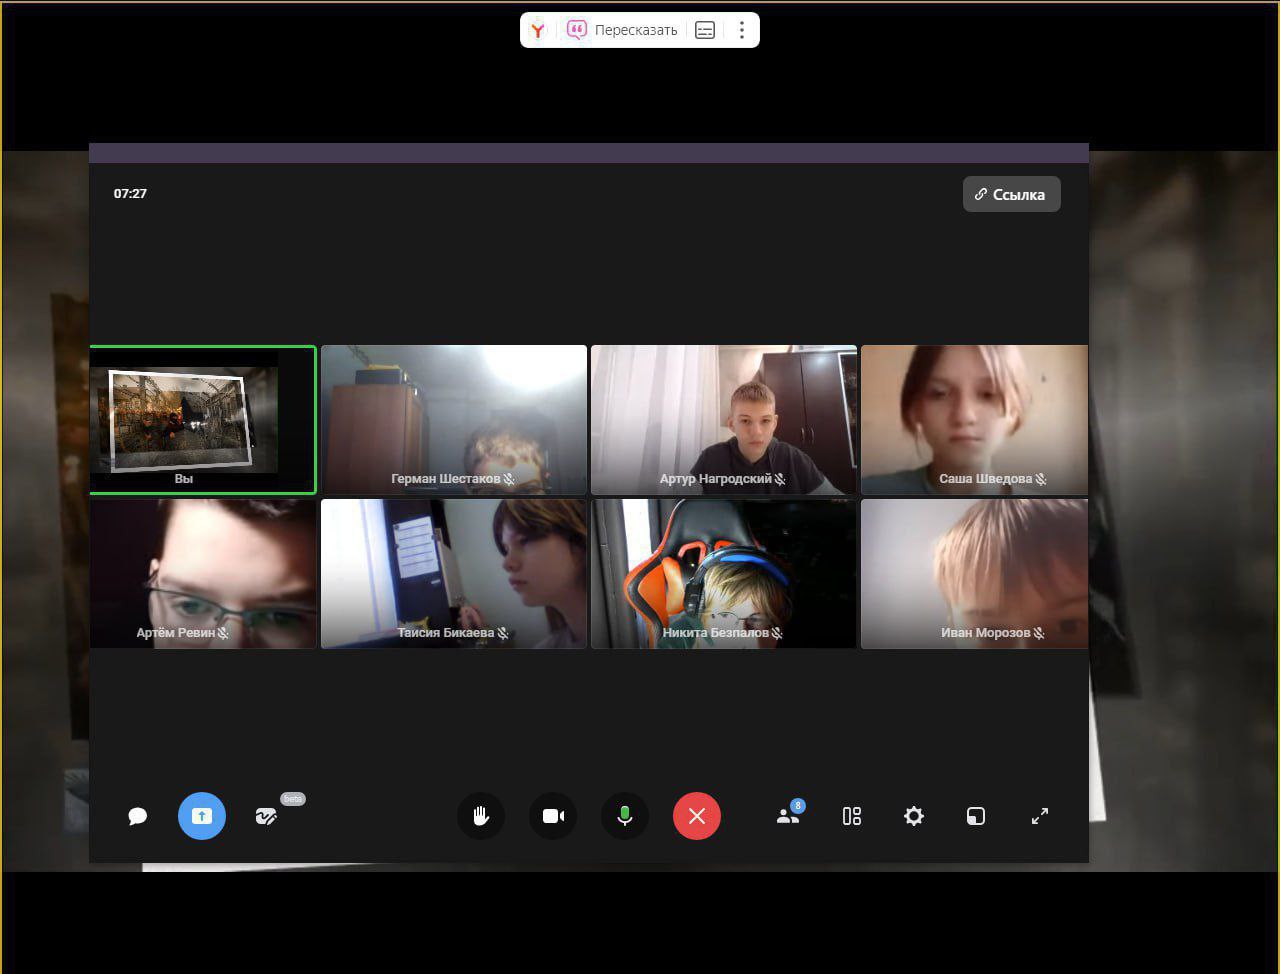1280x974 pixels.
Task: Select Саша Шведова video tile
Action: (x=975, y=420)
